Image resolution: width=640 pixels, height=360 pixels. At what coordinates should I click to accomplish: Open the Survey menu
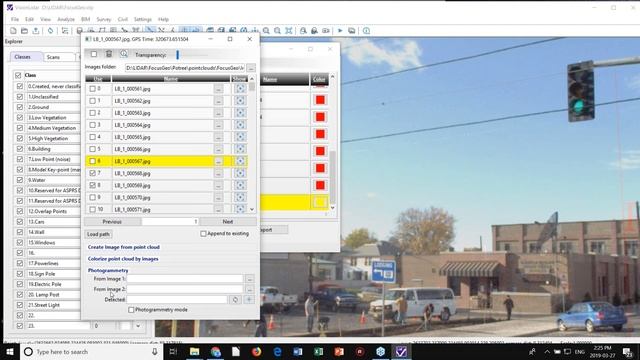pos(104,19)
